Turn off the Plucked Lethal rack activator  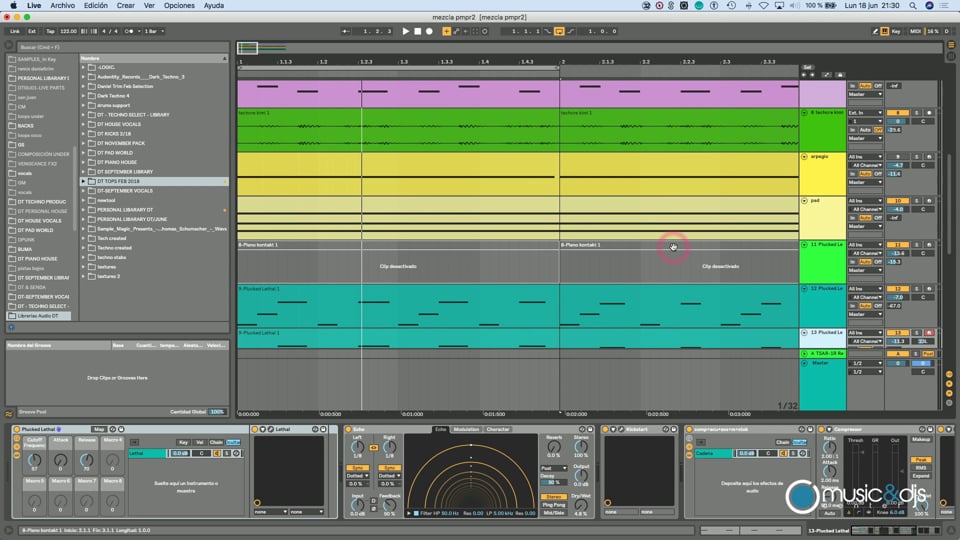pyautogui.click(x=17, y=429)
